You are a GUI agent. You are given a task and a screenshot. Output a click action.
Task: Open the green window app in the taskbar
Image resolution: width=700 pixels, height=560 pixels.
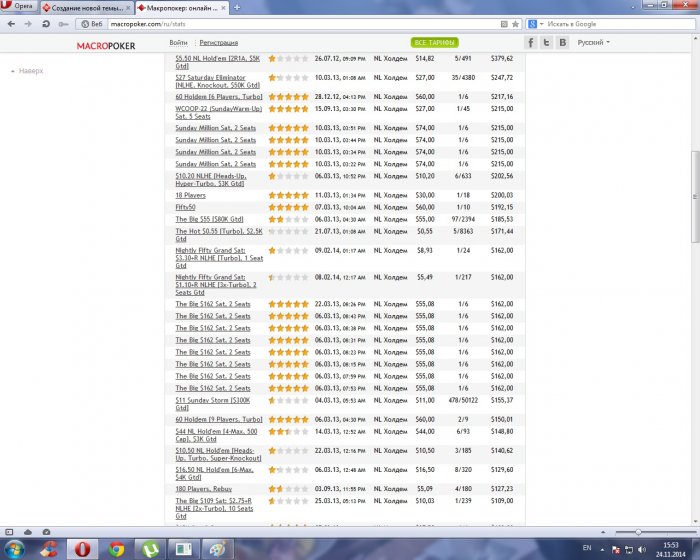[x=183, y=549]
